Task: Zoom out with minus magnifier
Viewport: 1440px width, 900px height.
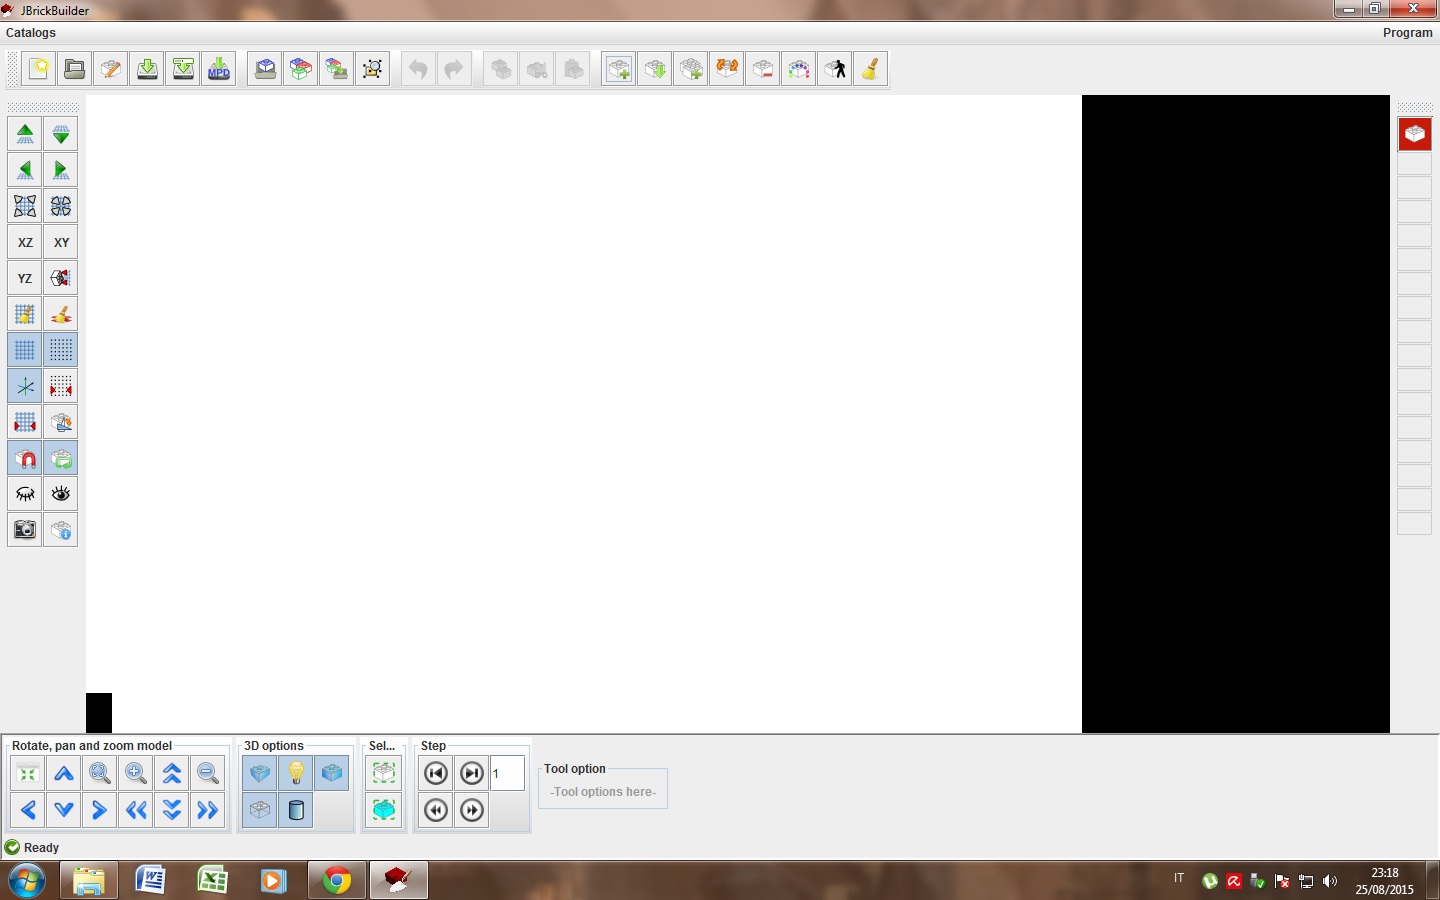Action: [x=208, y=774]
